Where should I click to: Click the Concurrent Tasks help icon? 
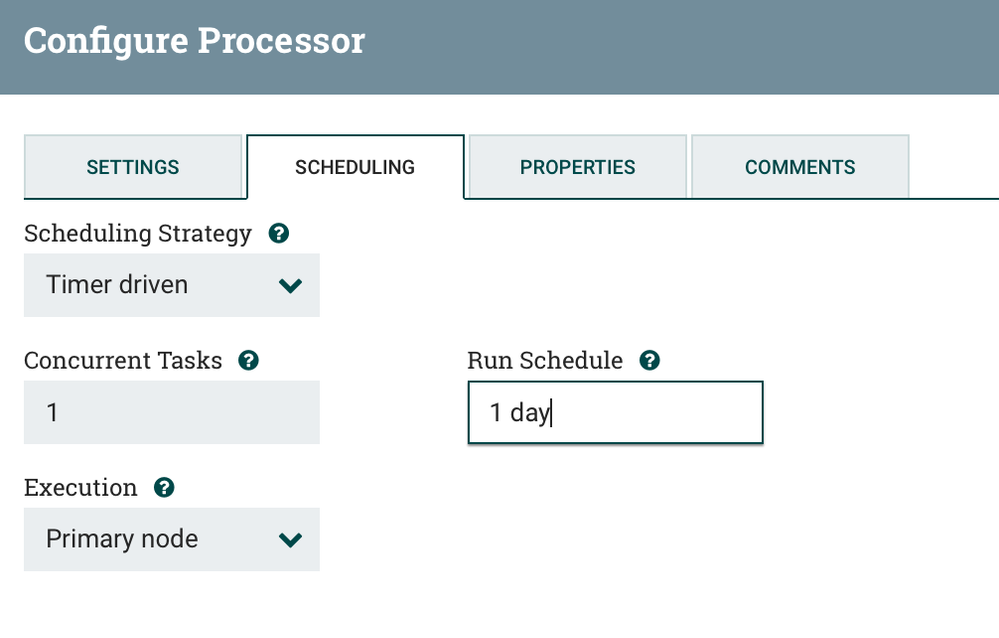[x=249, y=361]
